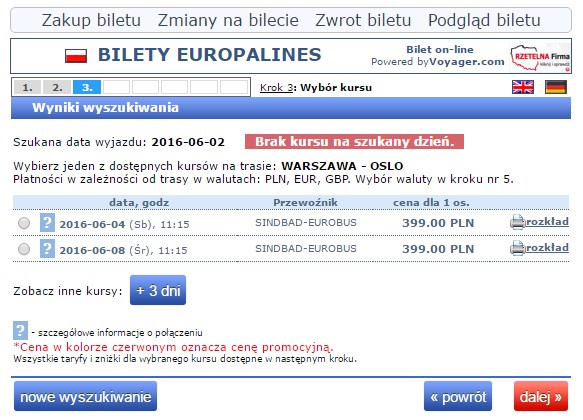Open rozkład link for 2016-06-04 course
Viewport: 583px width, 420px height.
coord(547,222)
